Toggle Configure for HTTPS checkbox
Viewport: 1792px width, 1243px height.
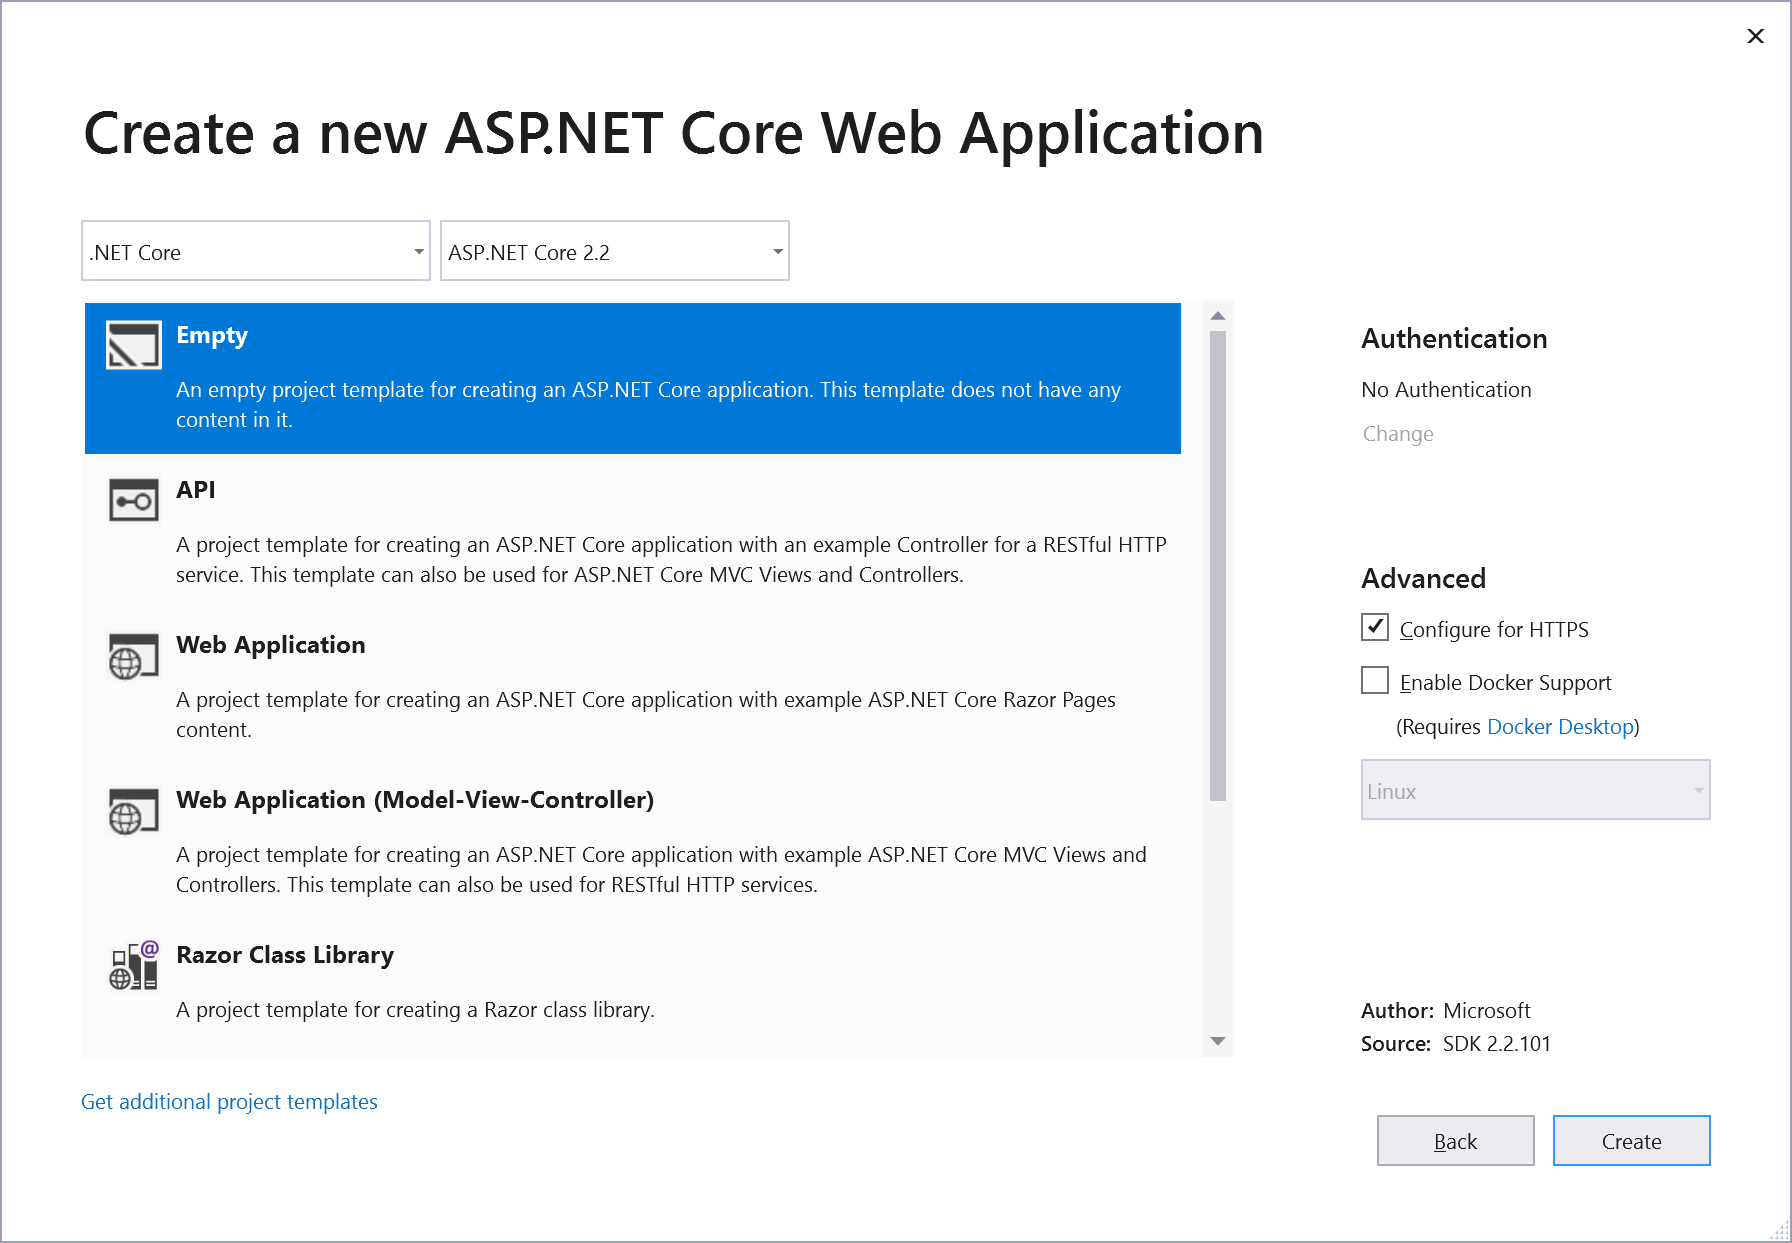(x=1375, y=627)
